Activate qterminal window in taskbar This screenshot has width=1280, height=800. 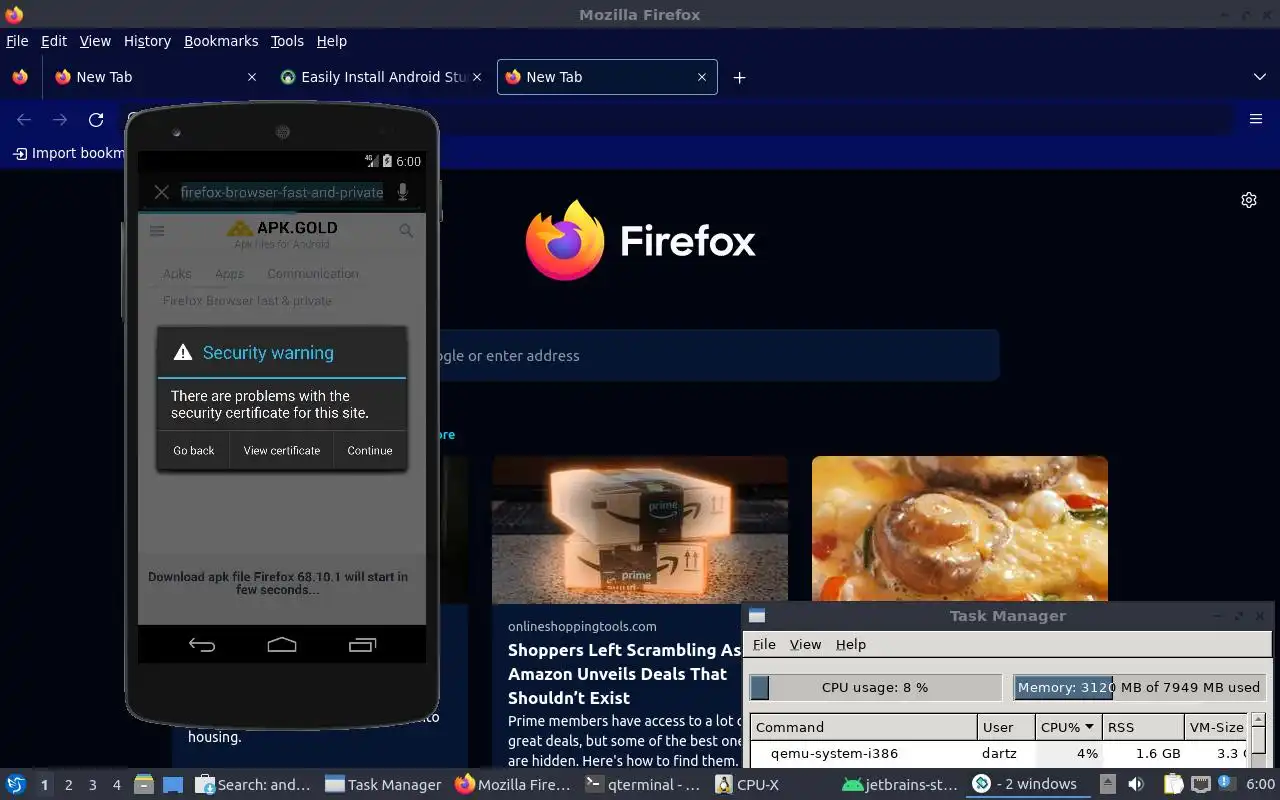click(x=644, y=784)
